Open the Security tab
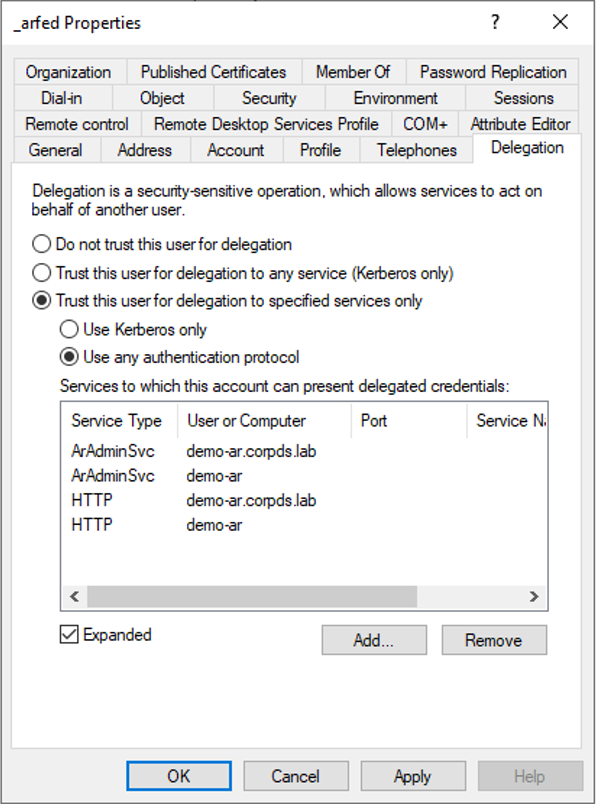Viewport: 596px width, 804px height. (x=269, y=98)
